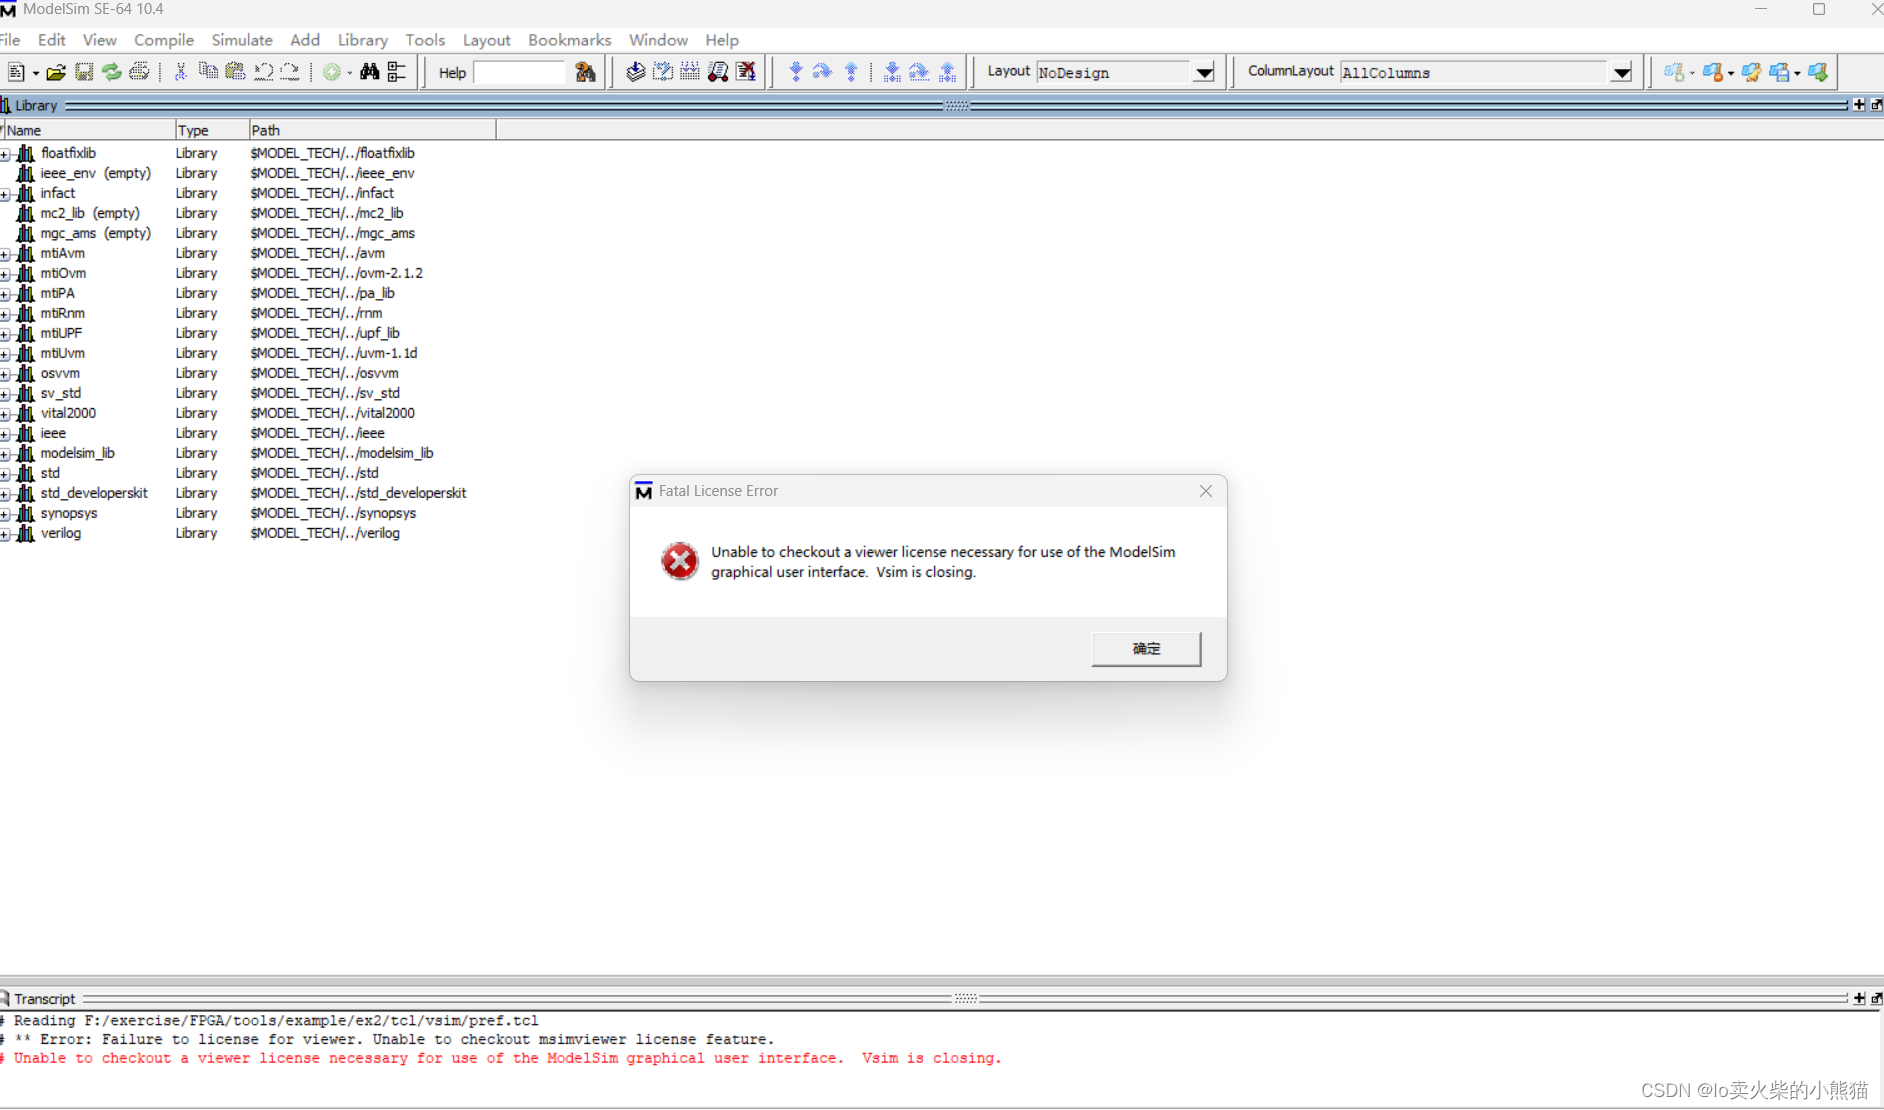Viewport: 1884px width, 1110px height.
Task: Click the 确定 button in error dialog
Action: click(1146, 648)
